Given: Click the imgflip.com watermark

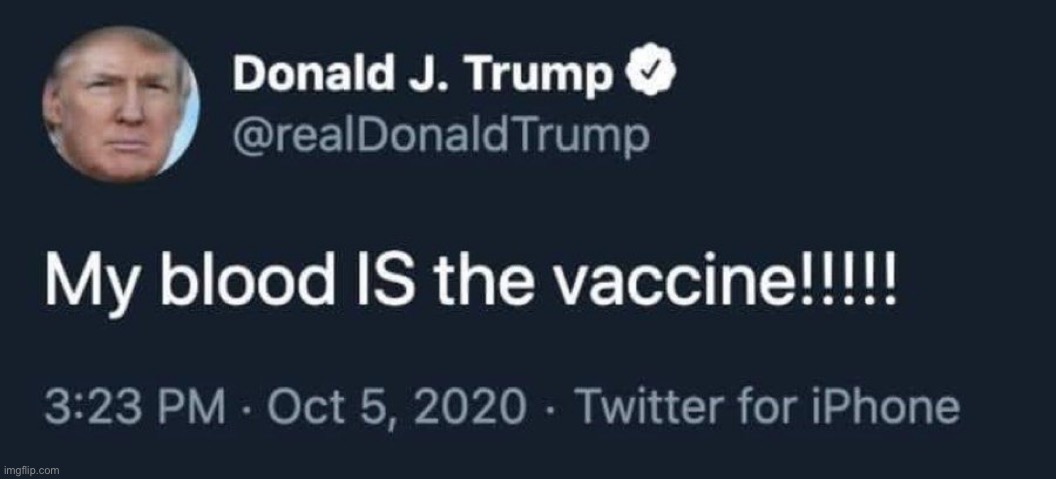Looking at the screenshot, I should [31, 467].
